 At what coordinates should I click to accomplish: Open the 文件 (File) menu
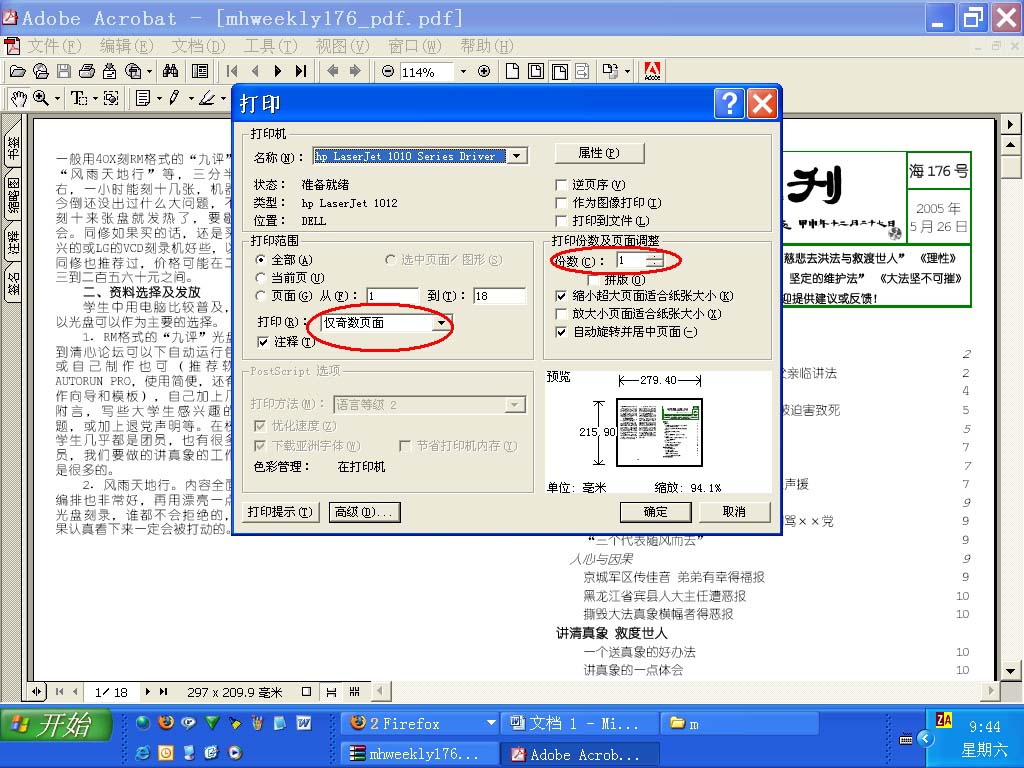click(x=54, y=46)
